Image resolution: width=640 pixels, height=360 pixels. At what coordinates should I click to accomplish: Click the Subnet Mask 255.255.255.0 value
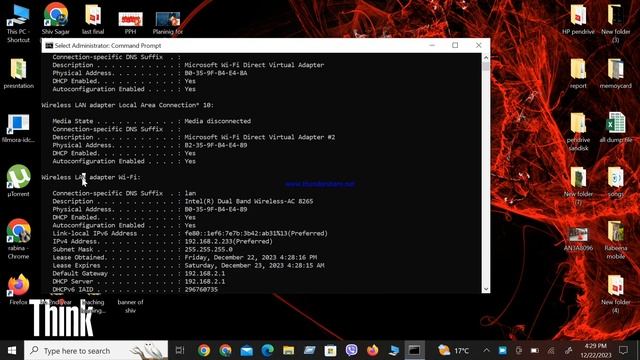209,249
